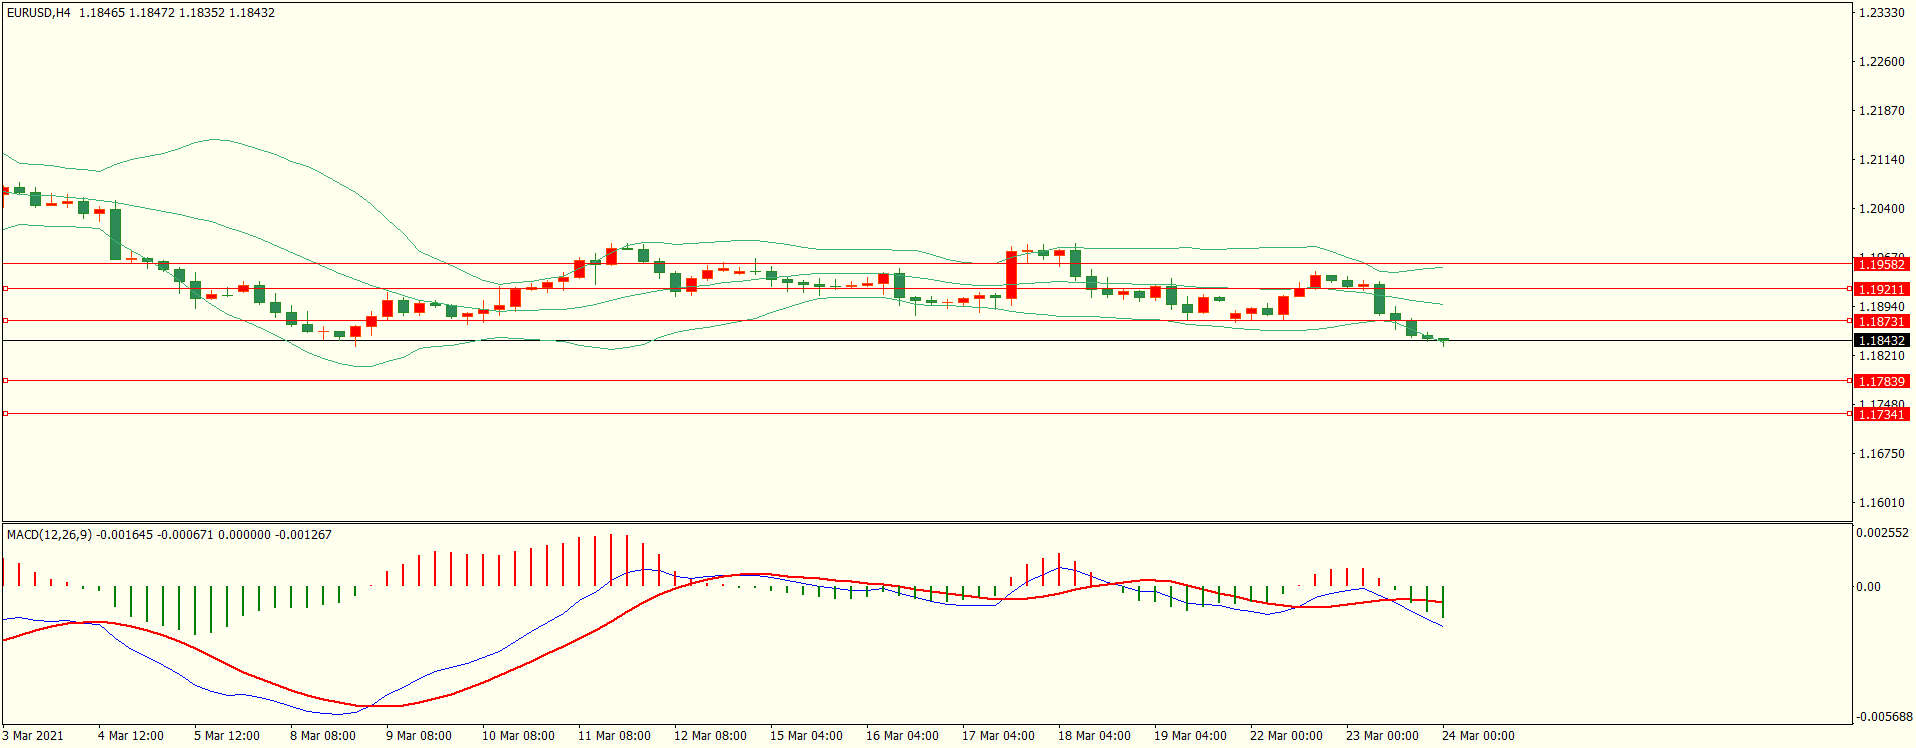Image resolution: width=1916 pixels, height=748 pixels.
Task: Click the 1.16010 value on price scale
Action: [1881, 503]
